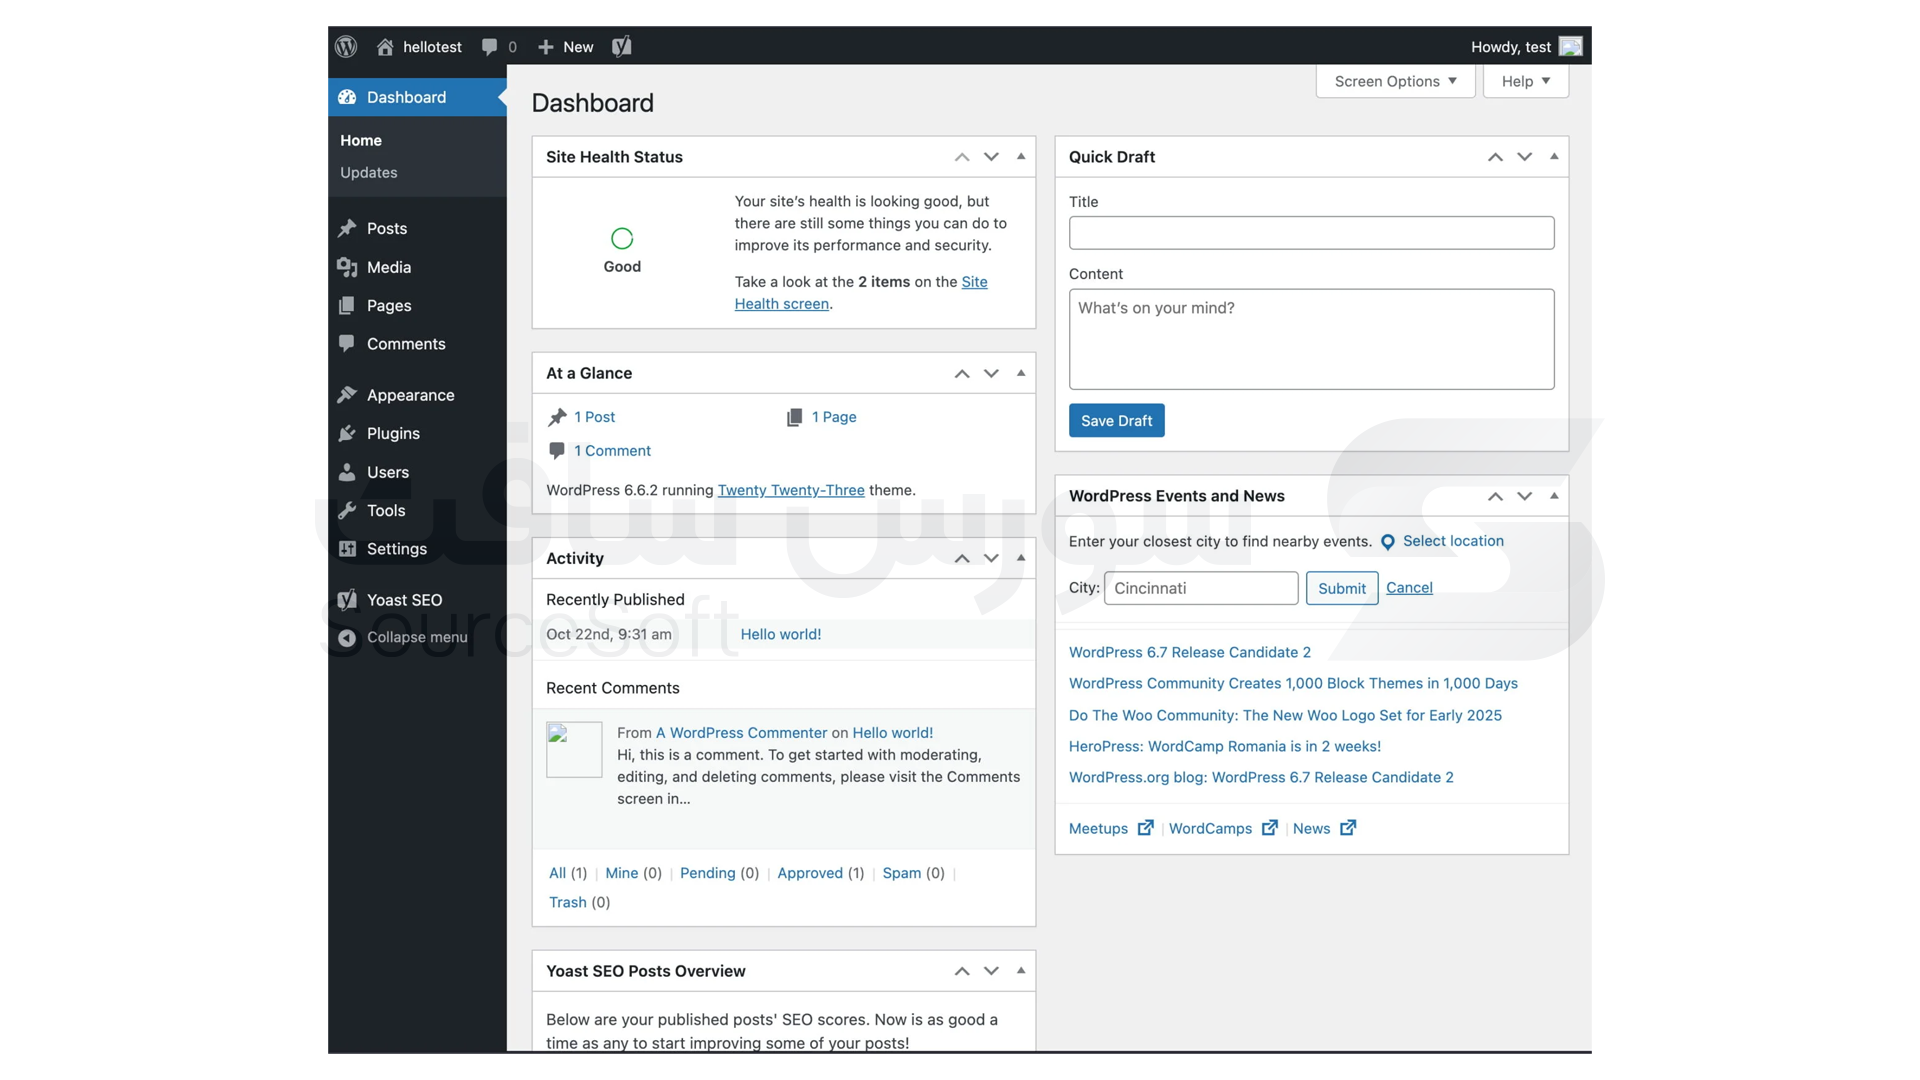
Task: Click the WordPress logo in admin bar
Action: [346, 47]
